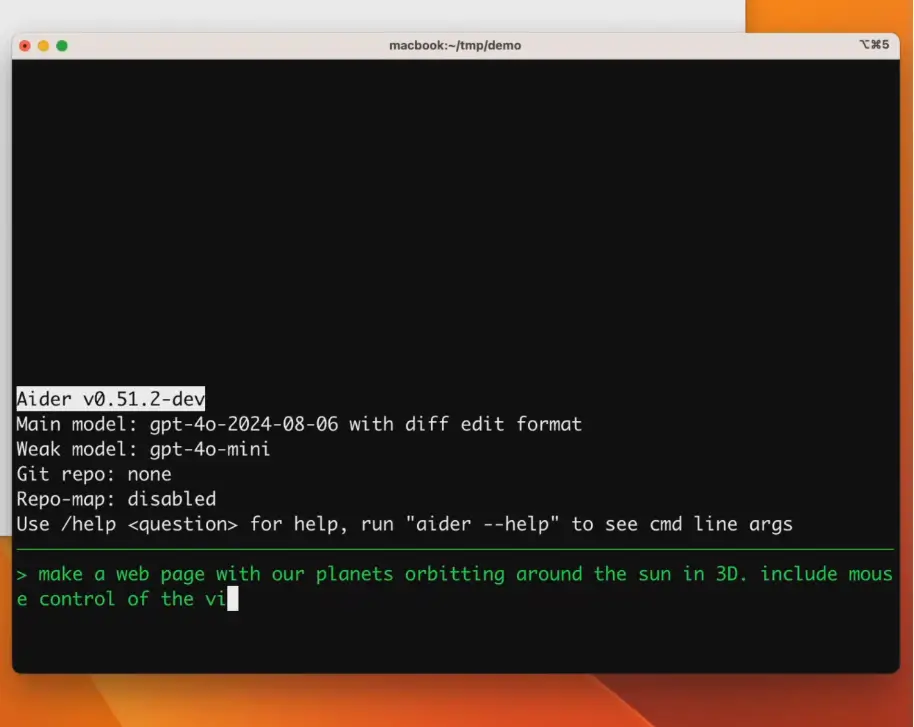Click the 'Git repo: none' line
This screenshot has height=727, width=914.
pyautogui.click(x=94, y=474)
